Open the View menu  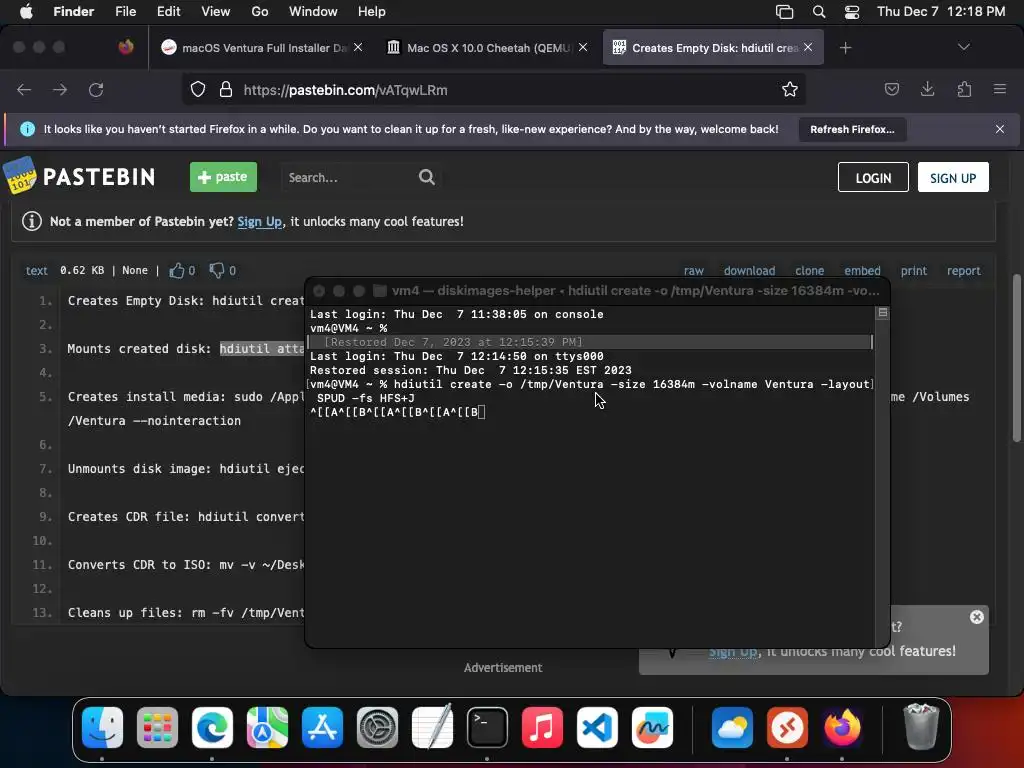(x=216, y=11)
